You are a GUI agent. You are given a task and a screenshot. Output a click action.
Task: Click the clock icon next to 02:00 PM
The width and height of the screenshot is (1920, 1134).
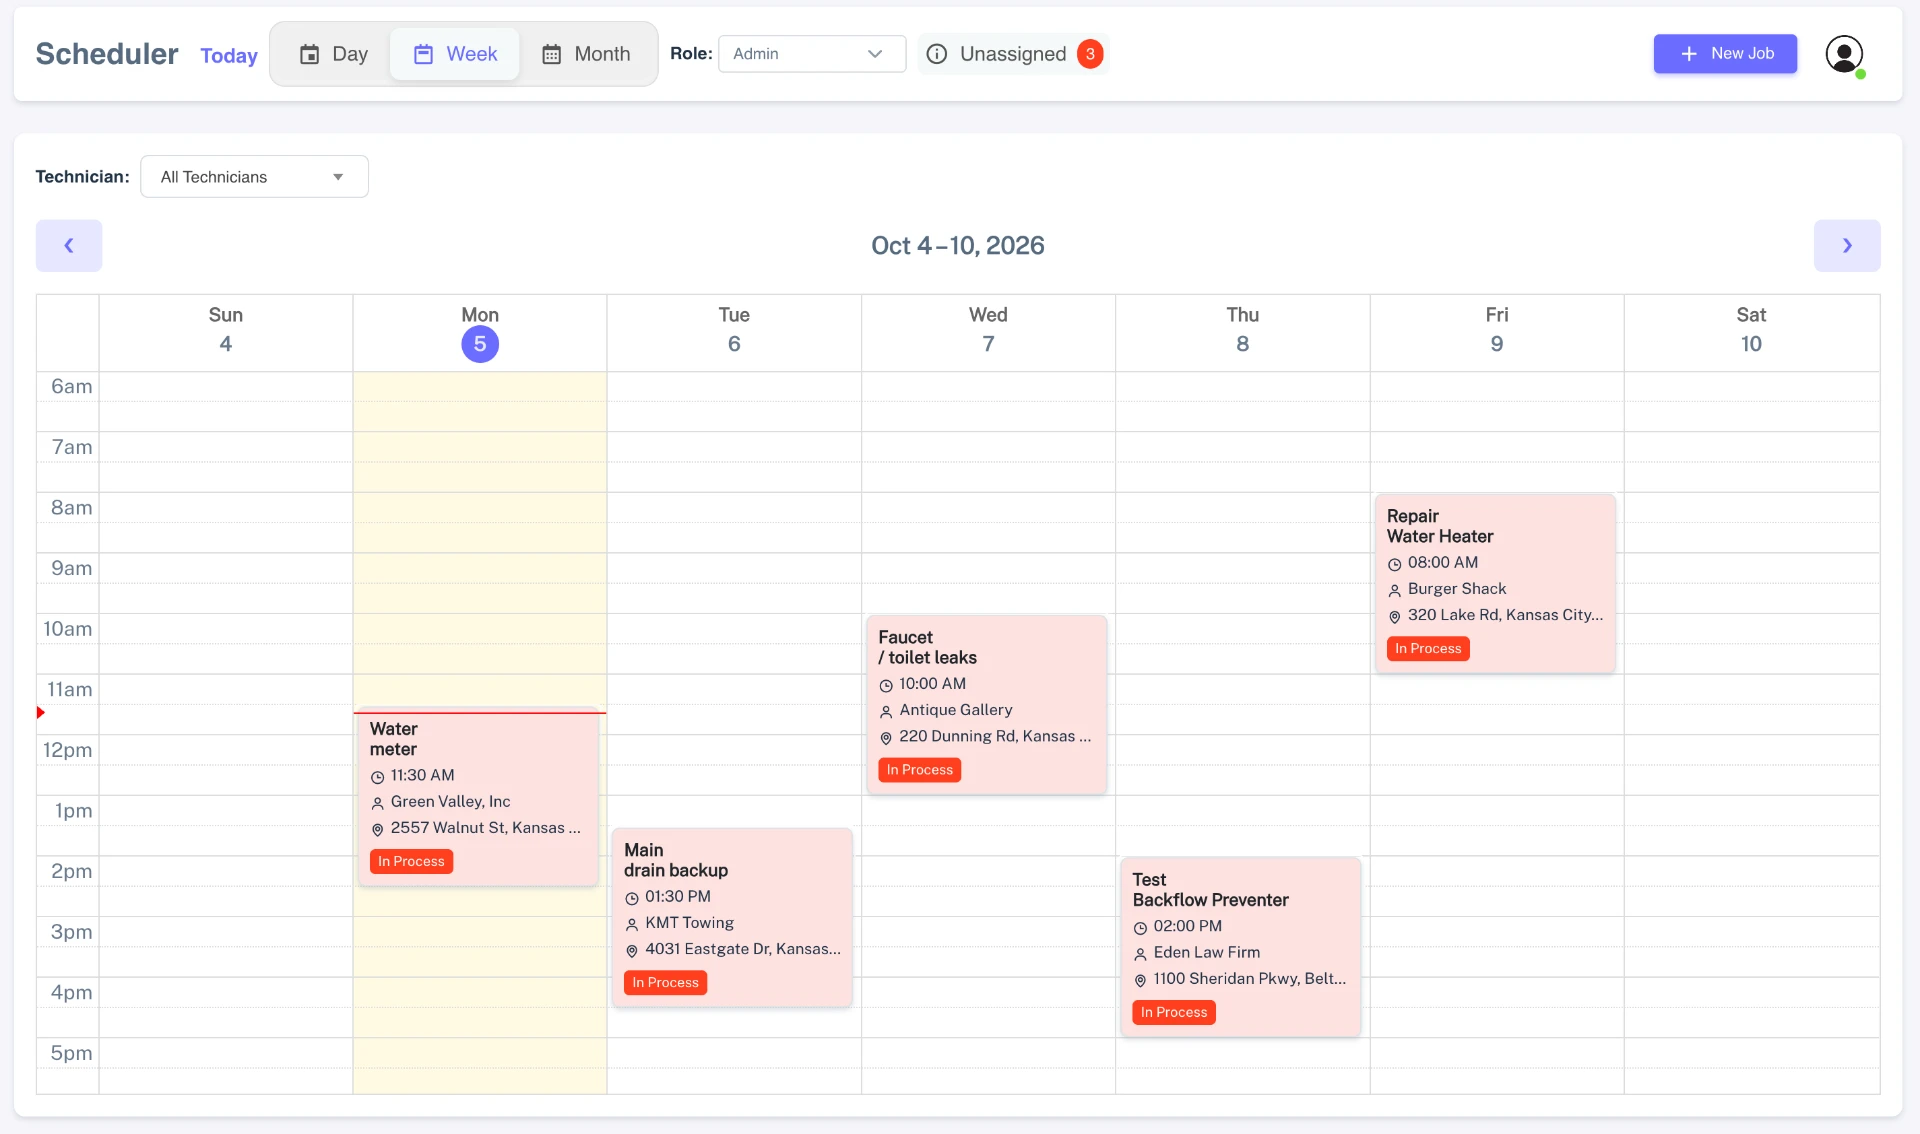coord(1139,928)
